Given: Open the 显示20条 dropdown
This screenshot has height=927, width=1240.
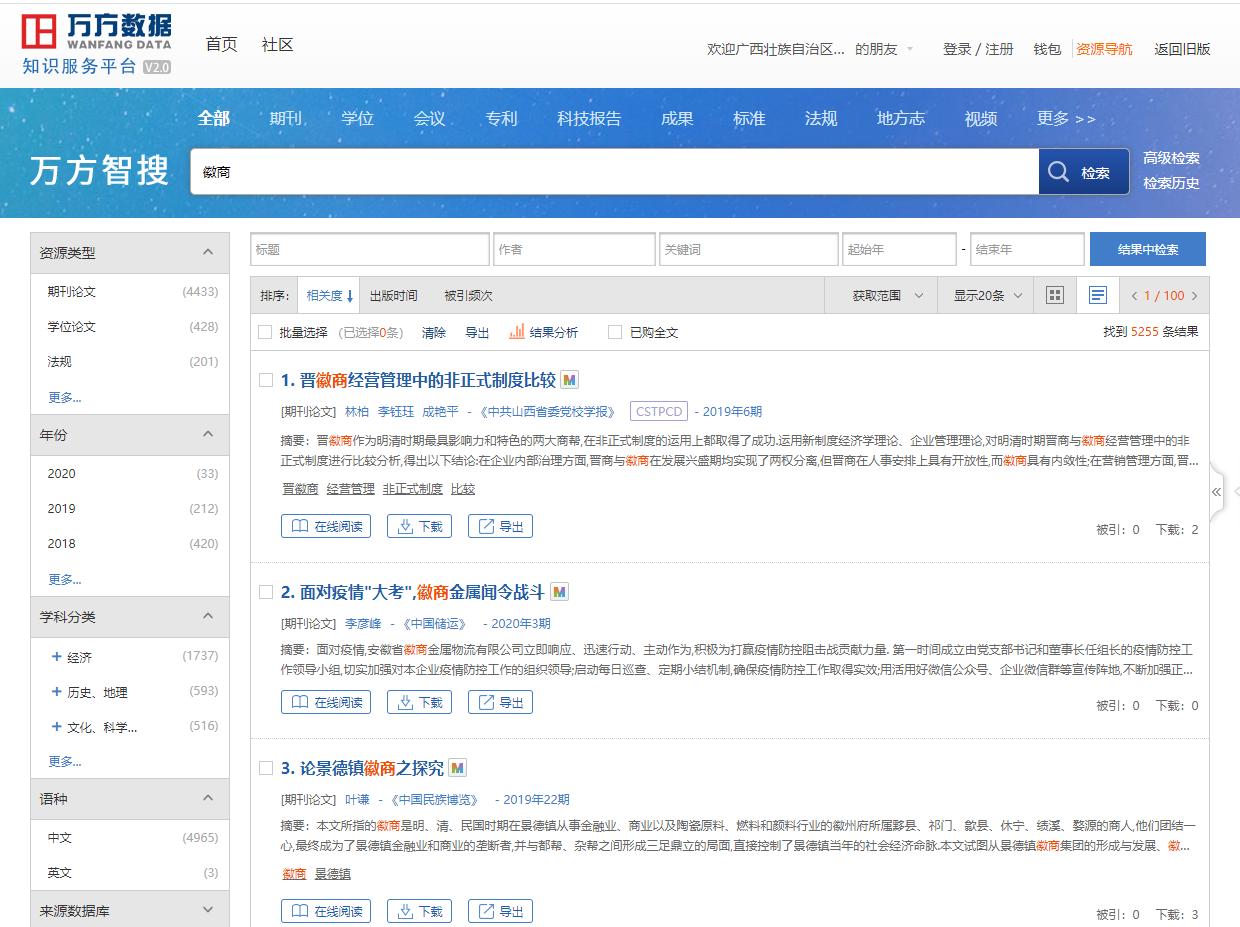Looking at the screenshot, I should click(985, 295).
